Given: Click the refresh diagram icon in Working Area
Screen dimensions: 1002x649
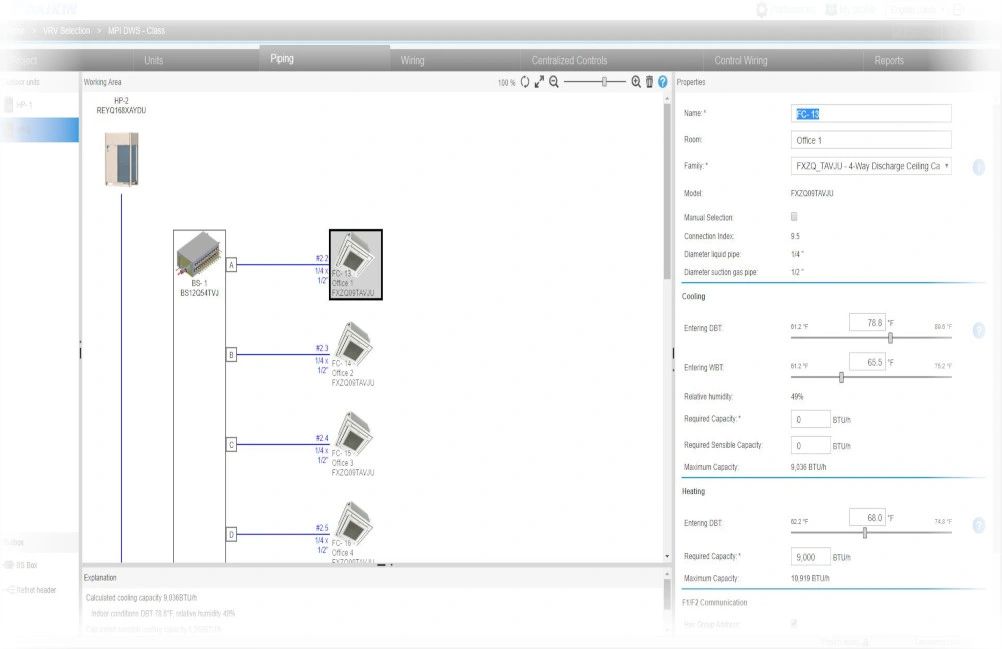Looking at the screenshot, I should [525, 82].
